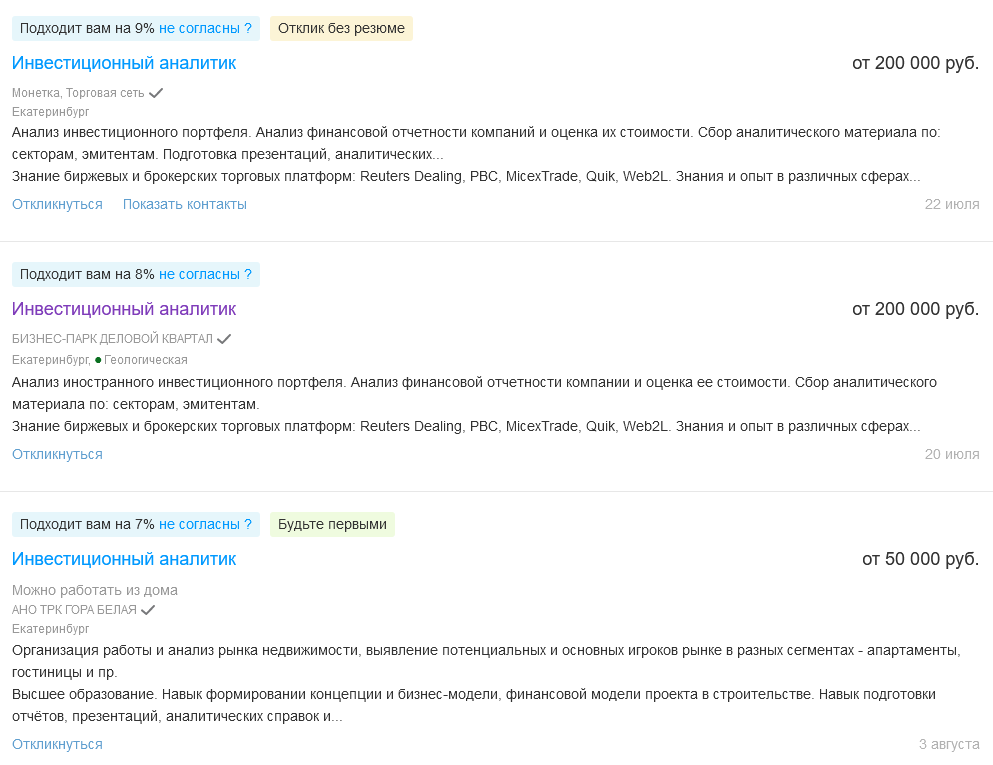The height and width of the screenshot is (765, 993).
Task: Click the Геологическая metro station label
Action: tap(145, 360)
